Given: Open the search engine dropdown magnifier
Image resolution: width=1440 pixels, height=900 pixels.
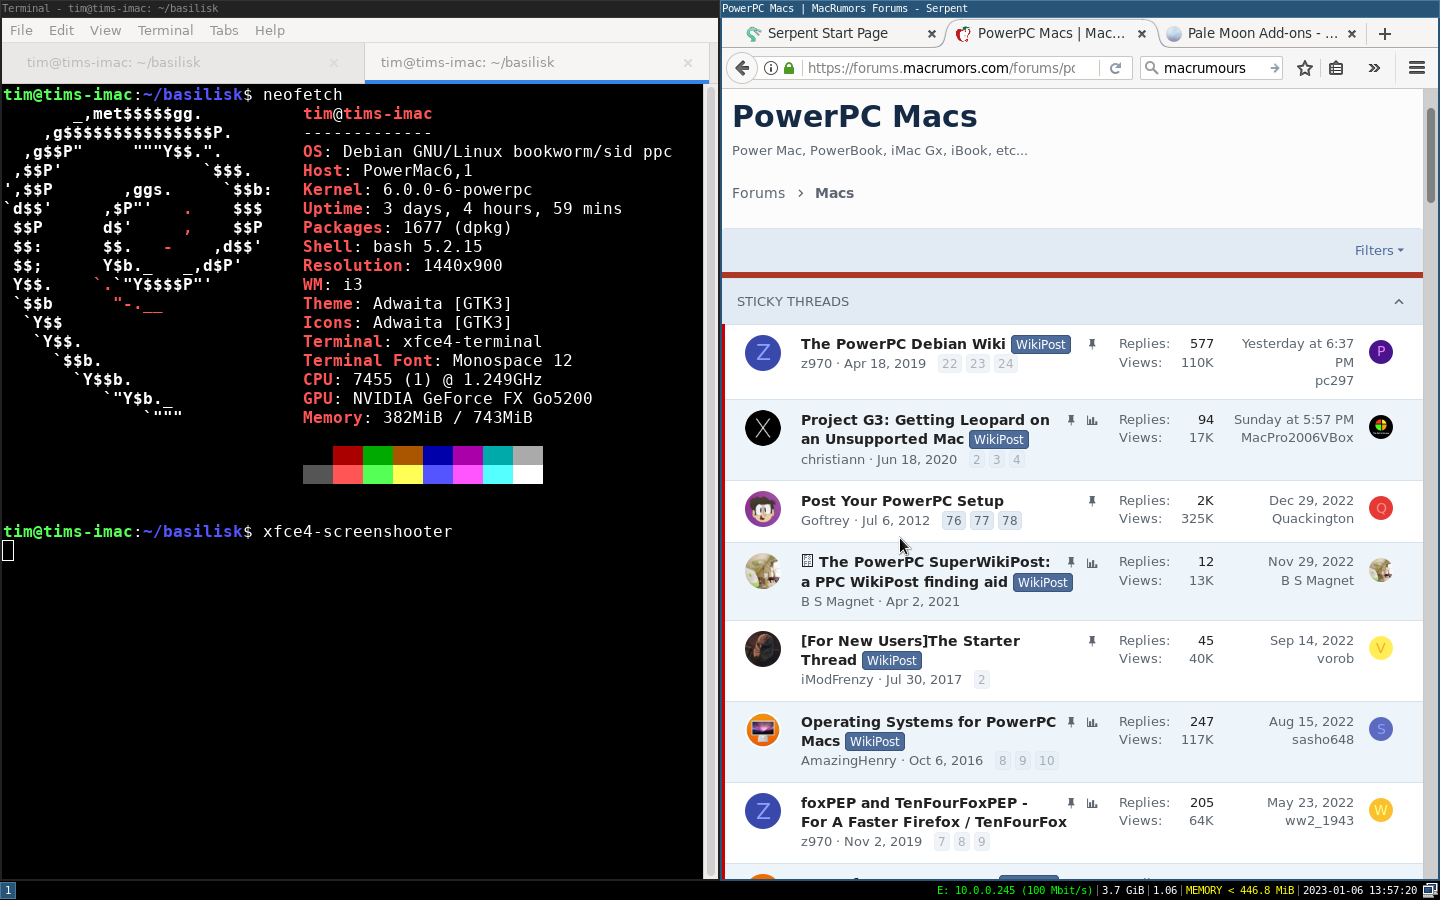Looking at the screenshot, I should point(1151,68).
